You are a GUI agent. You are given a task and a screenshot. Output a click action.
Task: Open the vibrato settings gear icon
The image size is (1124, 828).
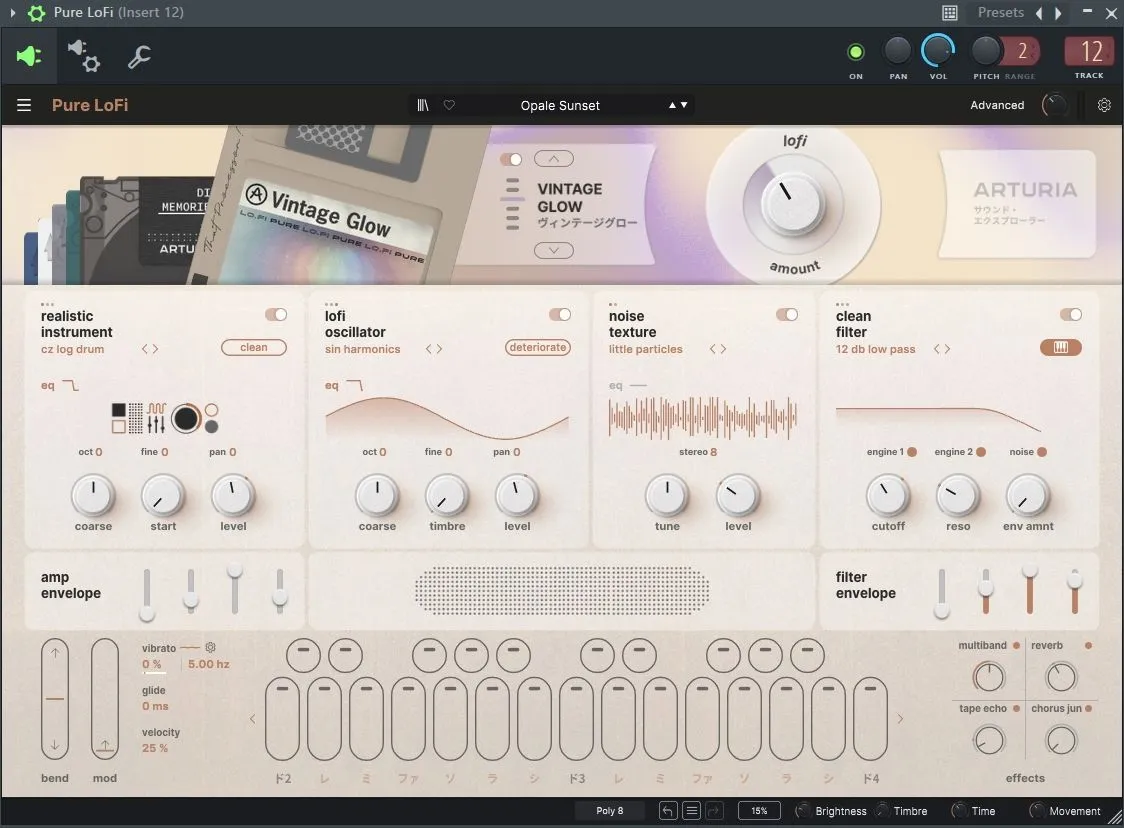pos(211,647)
